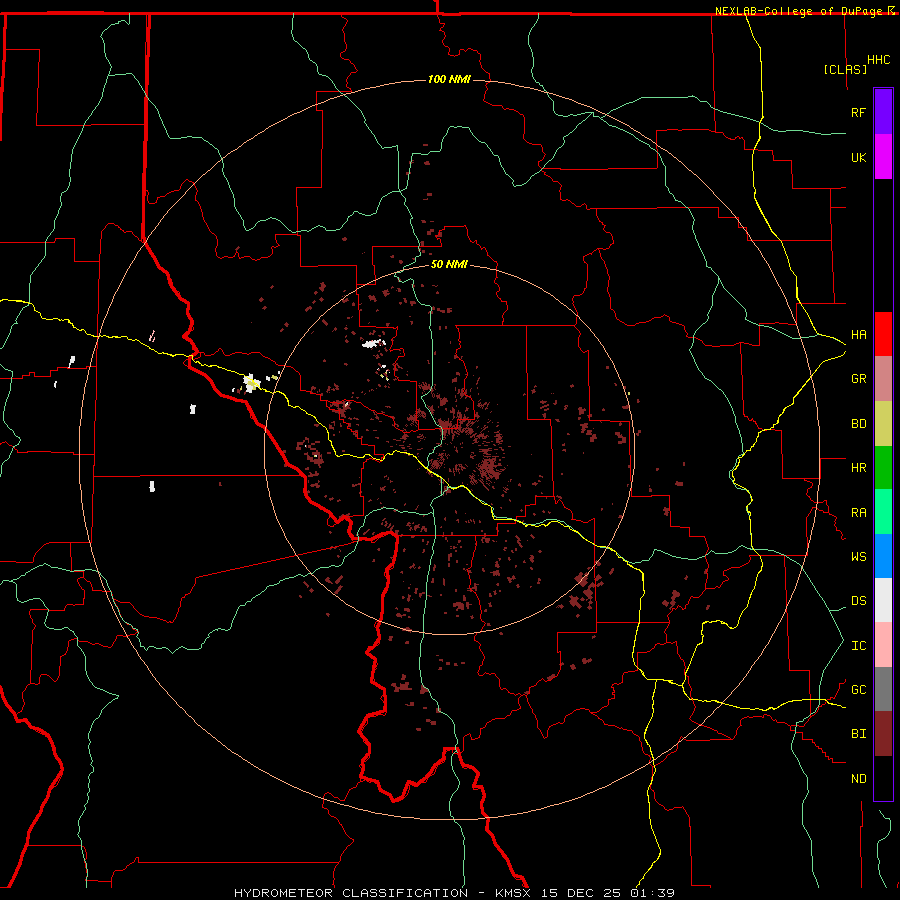The width and height of the screenshot is (900, 900).
Task: Pick the dark green HR legend swatch
Action: [883, 468]
